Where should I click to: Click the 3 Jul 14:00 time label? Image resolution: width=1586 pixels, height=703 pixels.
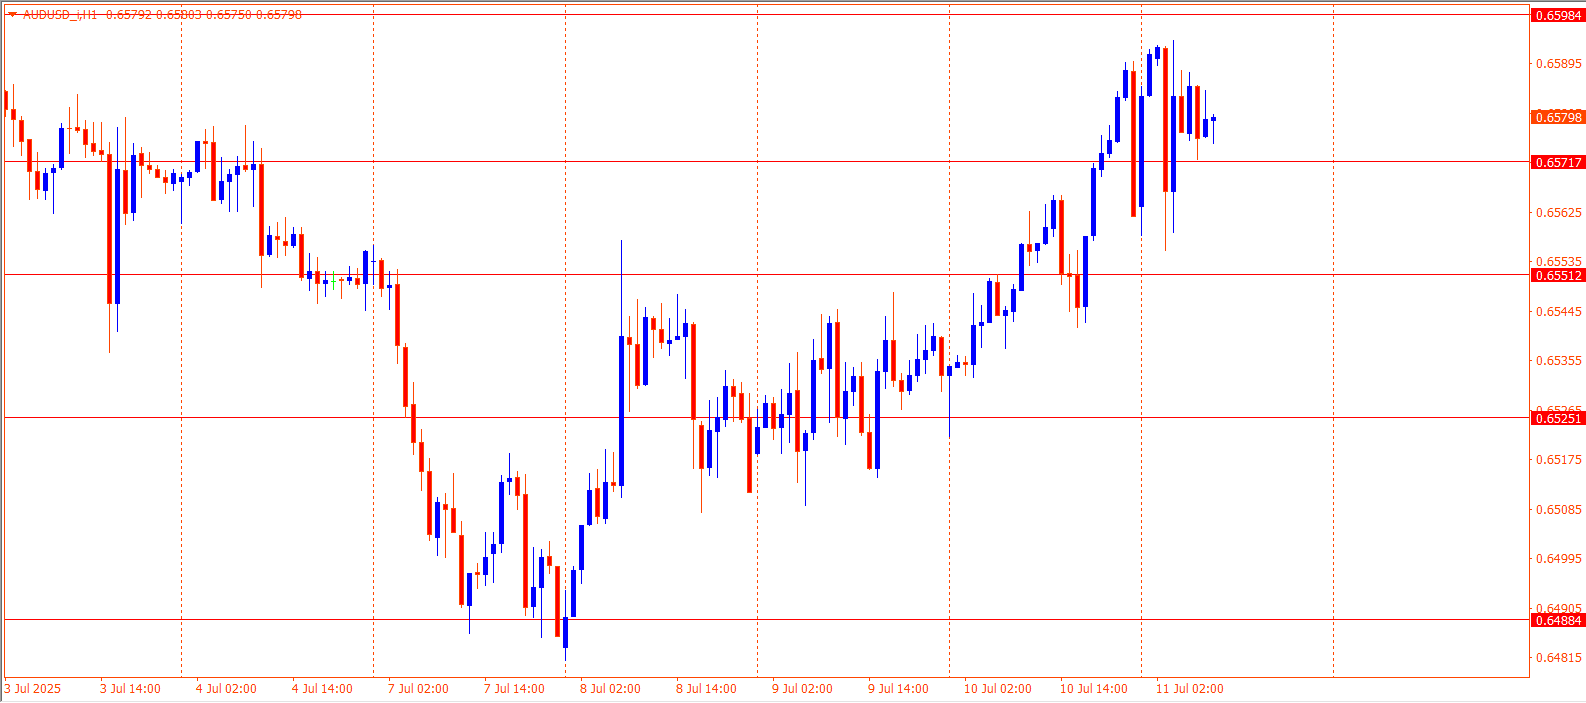[130, 688]
